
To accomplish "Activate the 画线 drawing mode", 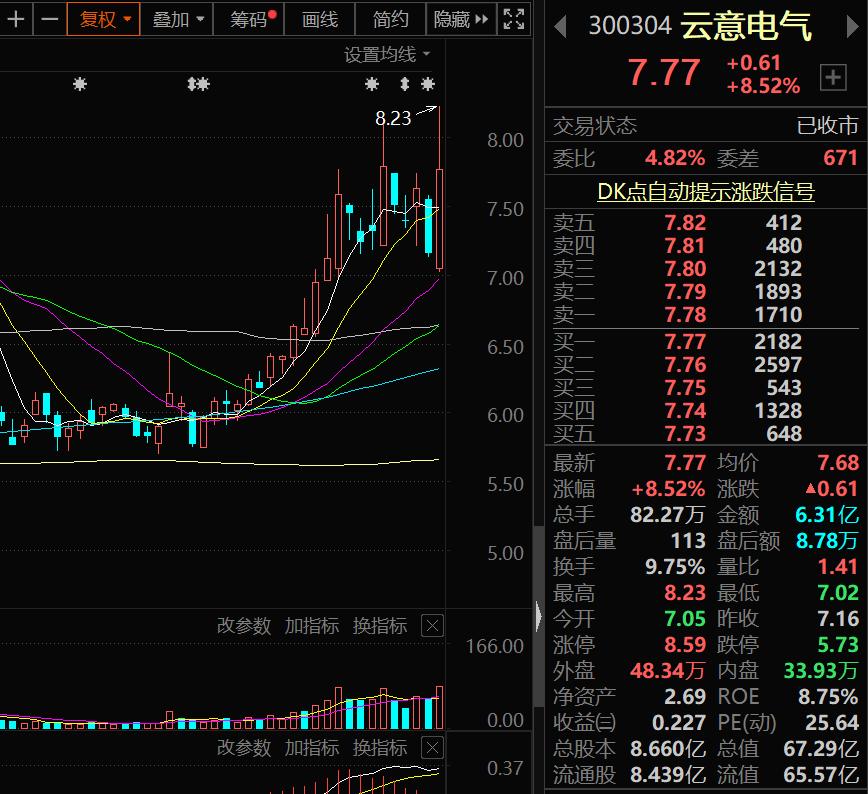I will pos(319,19).
